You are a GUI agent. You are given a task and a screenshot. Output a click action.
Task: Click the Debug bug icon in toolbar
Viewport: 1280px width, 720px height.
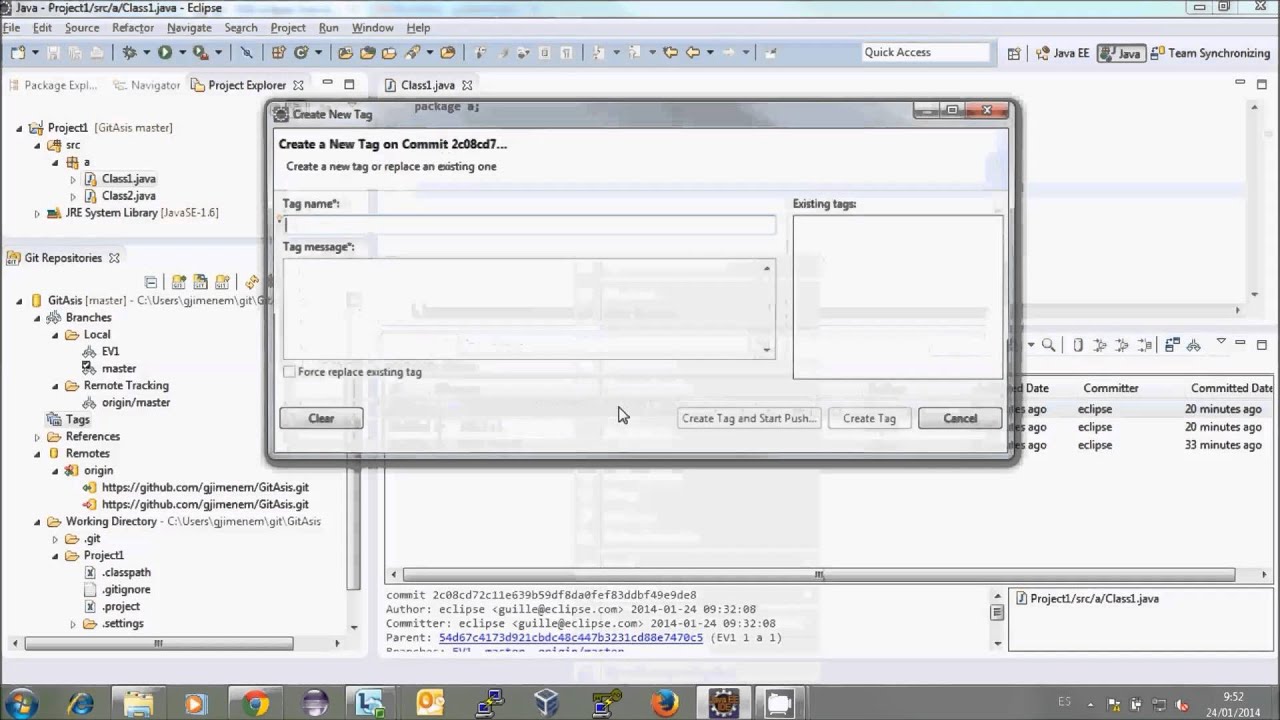[x=130, y=53]
